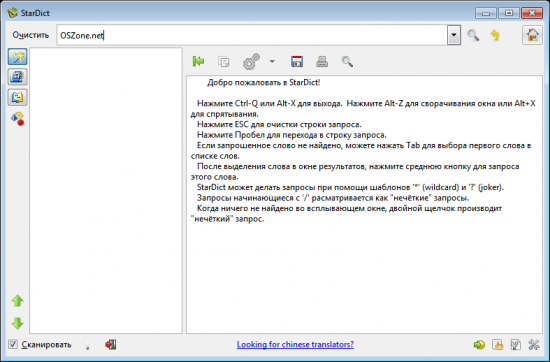The height and width of the screenshot is (362, 550).
Task: Toggle the Сканировать checkbox
Action: point(13,344)
